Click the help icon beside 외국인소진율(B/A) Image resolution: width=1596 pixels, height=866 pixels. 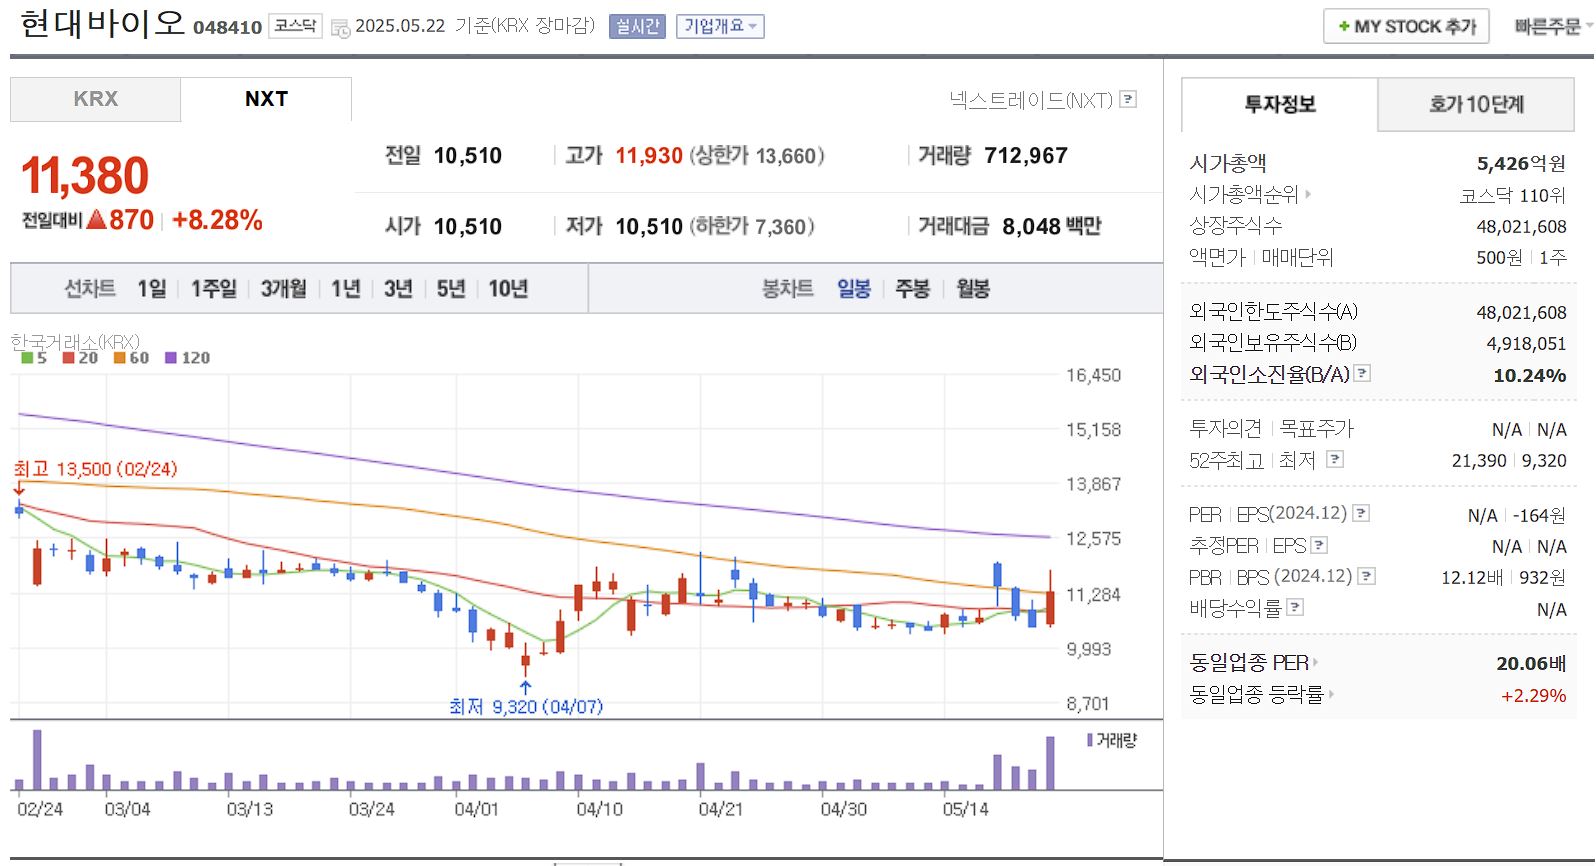[1362, 373]
